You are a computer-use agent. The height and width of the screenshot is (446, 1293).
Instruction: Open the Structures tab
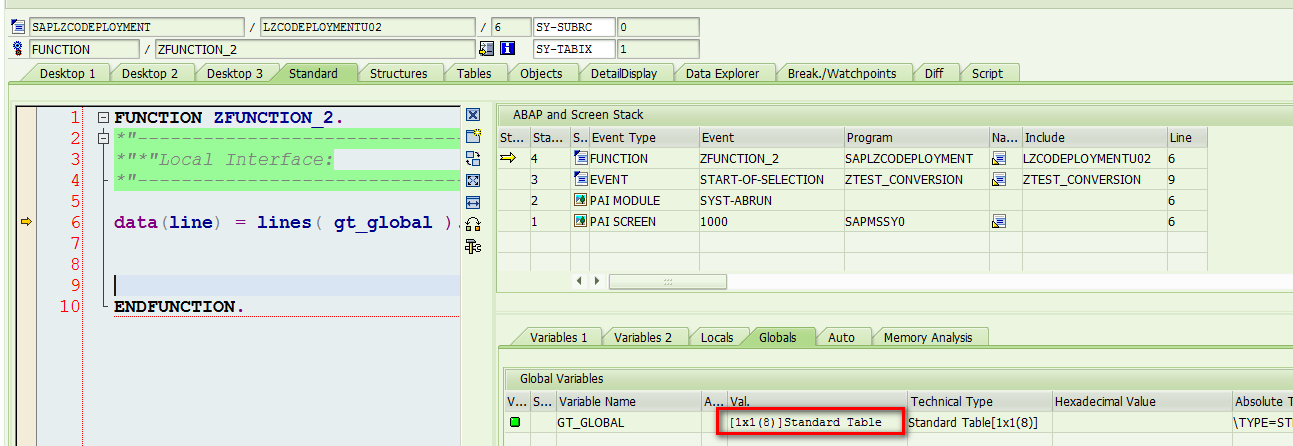pos(398,73)
